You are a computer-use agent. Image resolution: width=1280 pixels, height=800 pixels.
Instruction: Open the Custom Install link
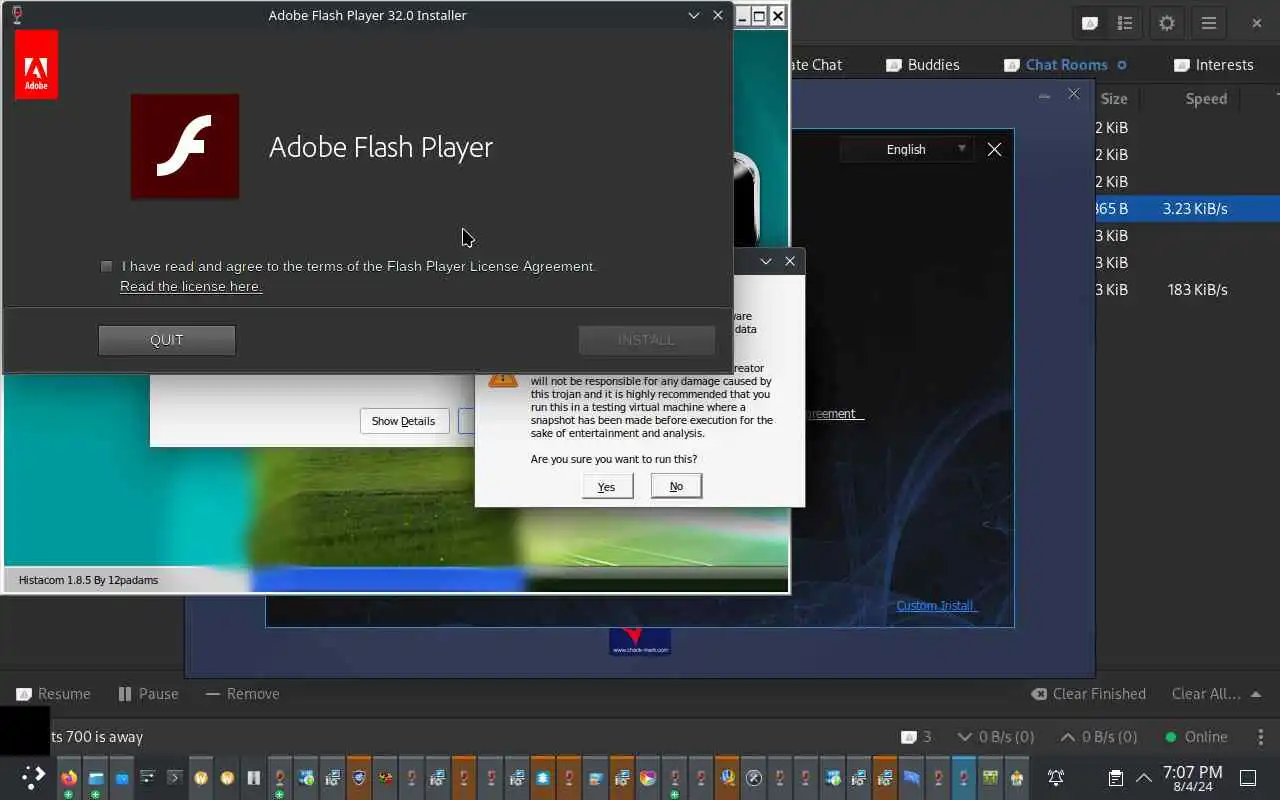[x=936, y=605]
